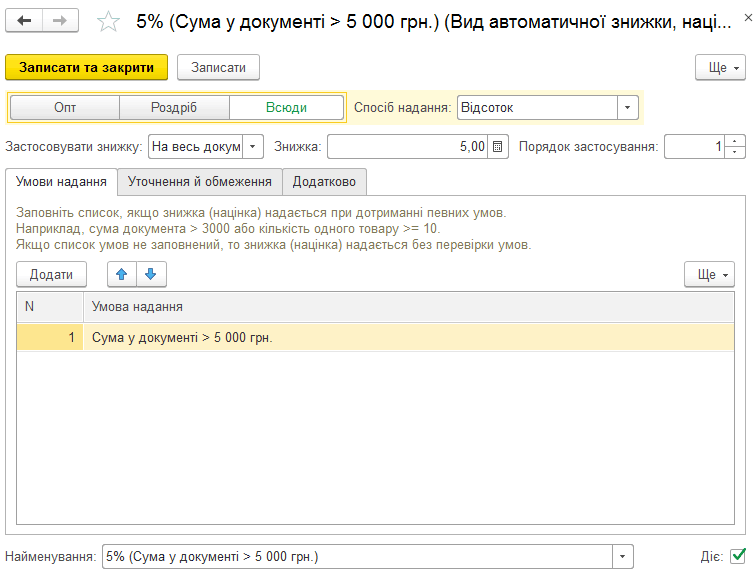This screenshot has height=574, width=756.
Task: Click the Умова надання column header
Action: (x=409, y=307)
